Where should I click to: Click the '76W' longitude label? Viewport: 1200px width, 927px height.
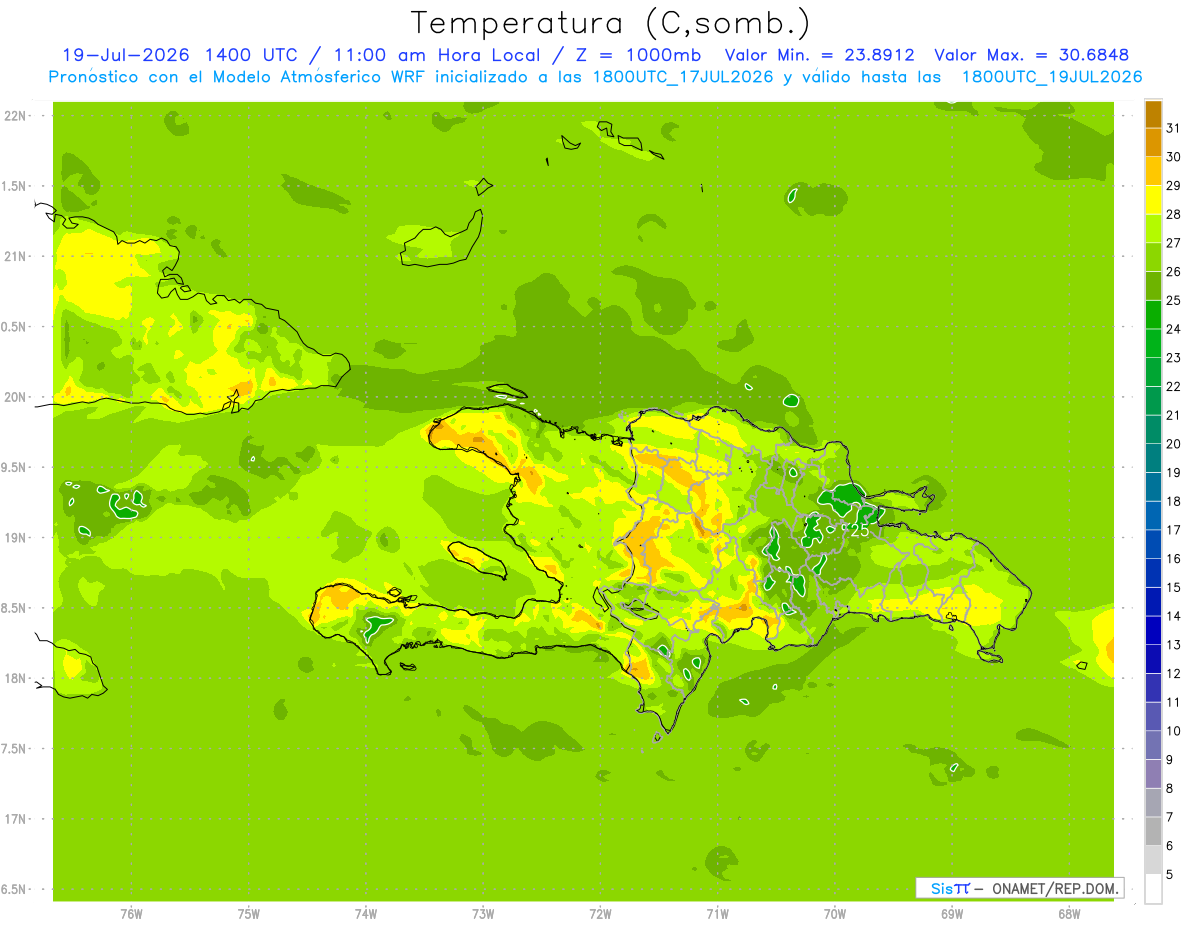pos(131,914)
